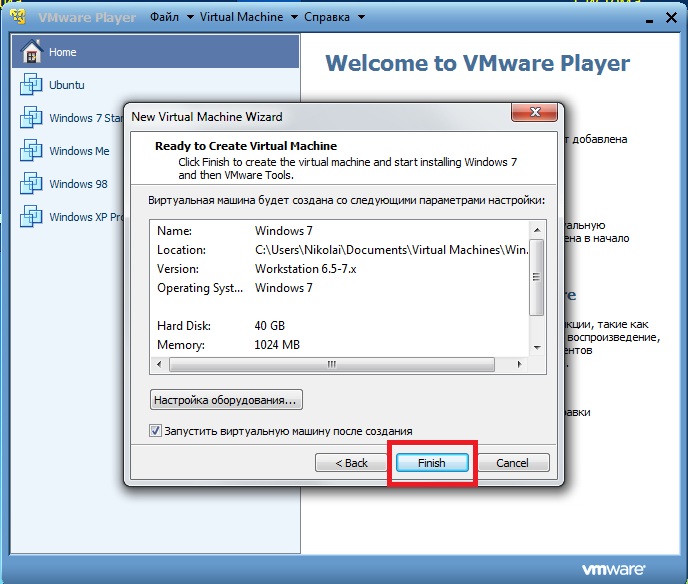The width and height of the screenshot is (688, 584).
Task: Toggle the power-on-after-creation checkbox
Action: coord(155,430)
